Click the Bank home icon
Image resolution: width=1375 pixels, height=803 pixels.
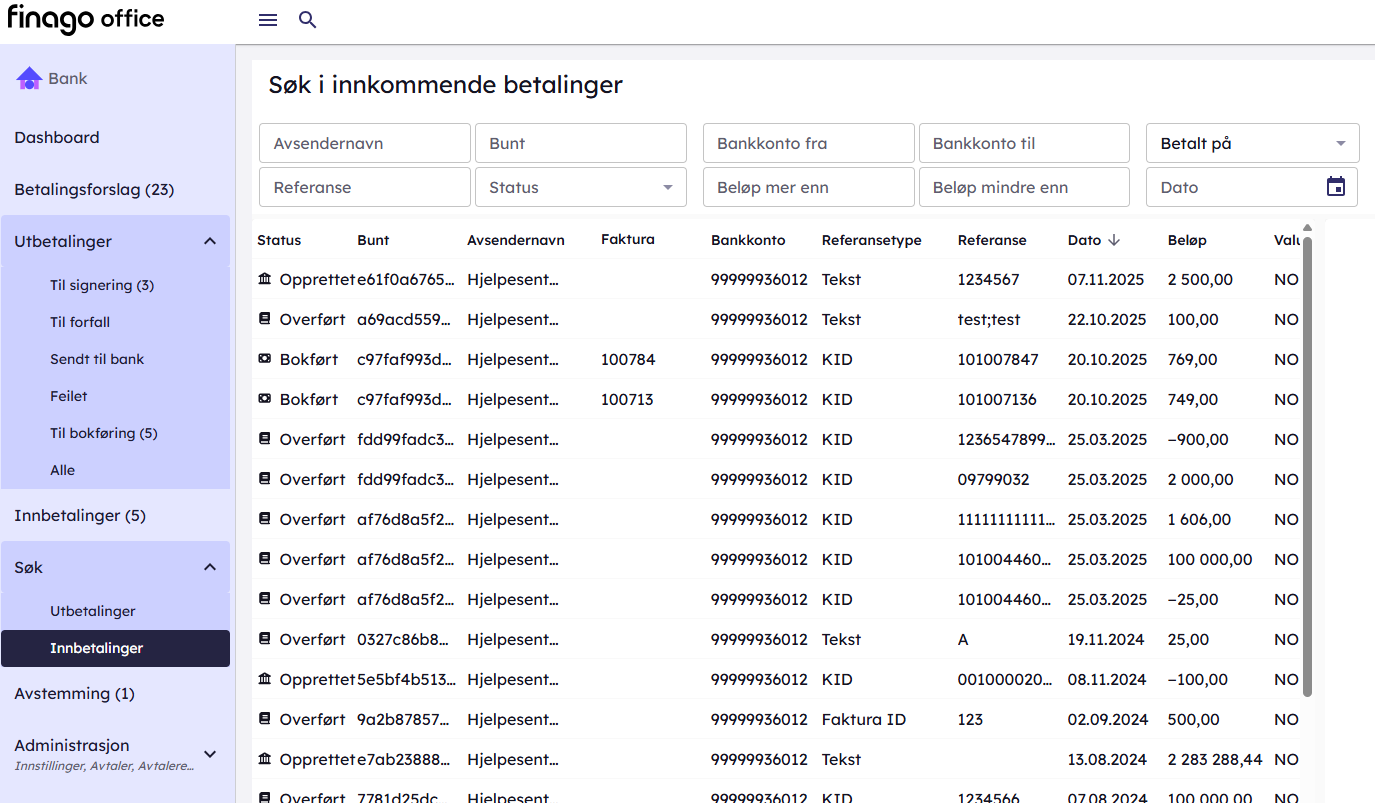pos(29,78)
